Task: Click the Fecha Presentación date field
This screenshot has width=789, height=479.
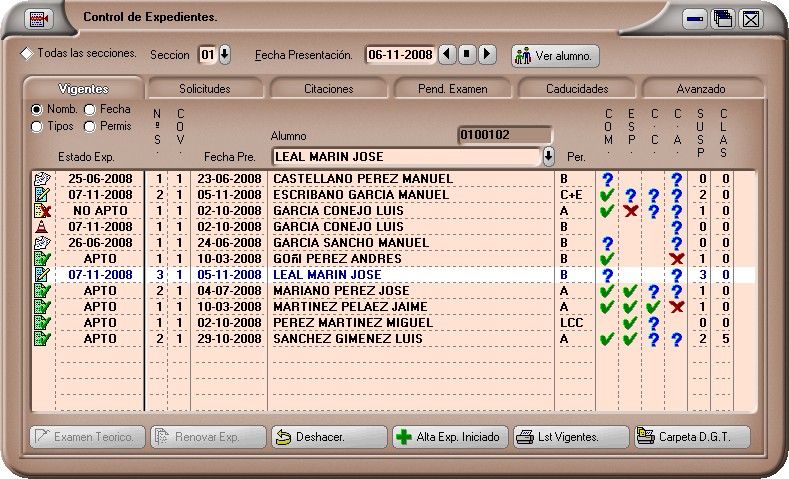Action: 400,55
